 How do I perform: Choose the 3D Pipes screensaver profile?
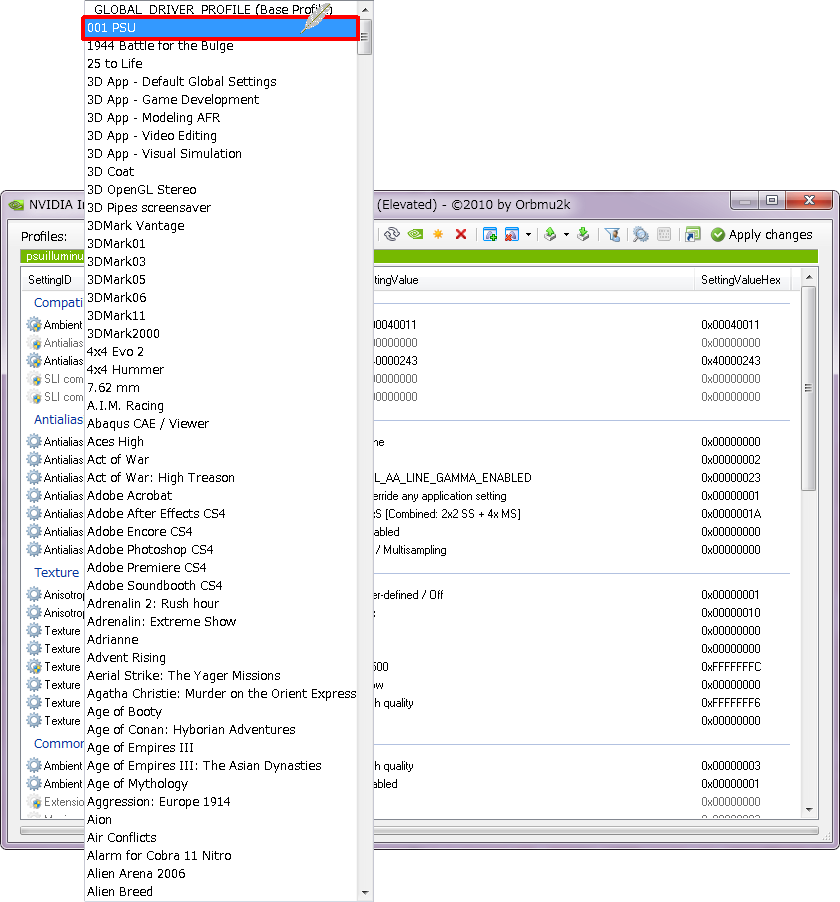221,208
